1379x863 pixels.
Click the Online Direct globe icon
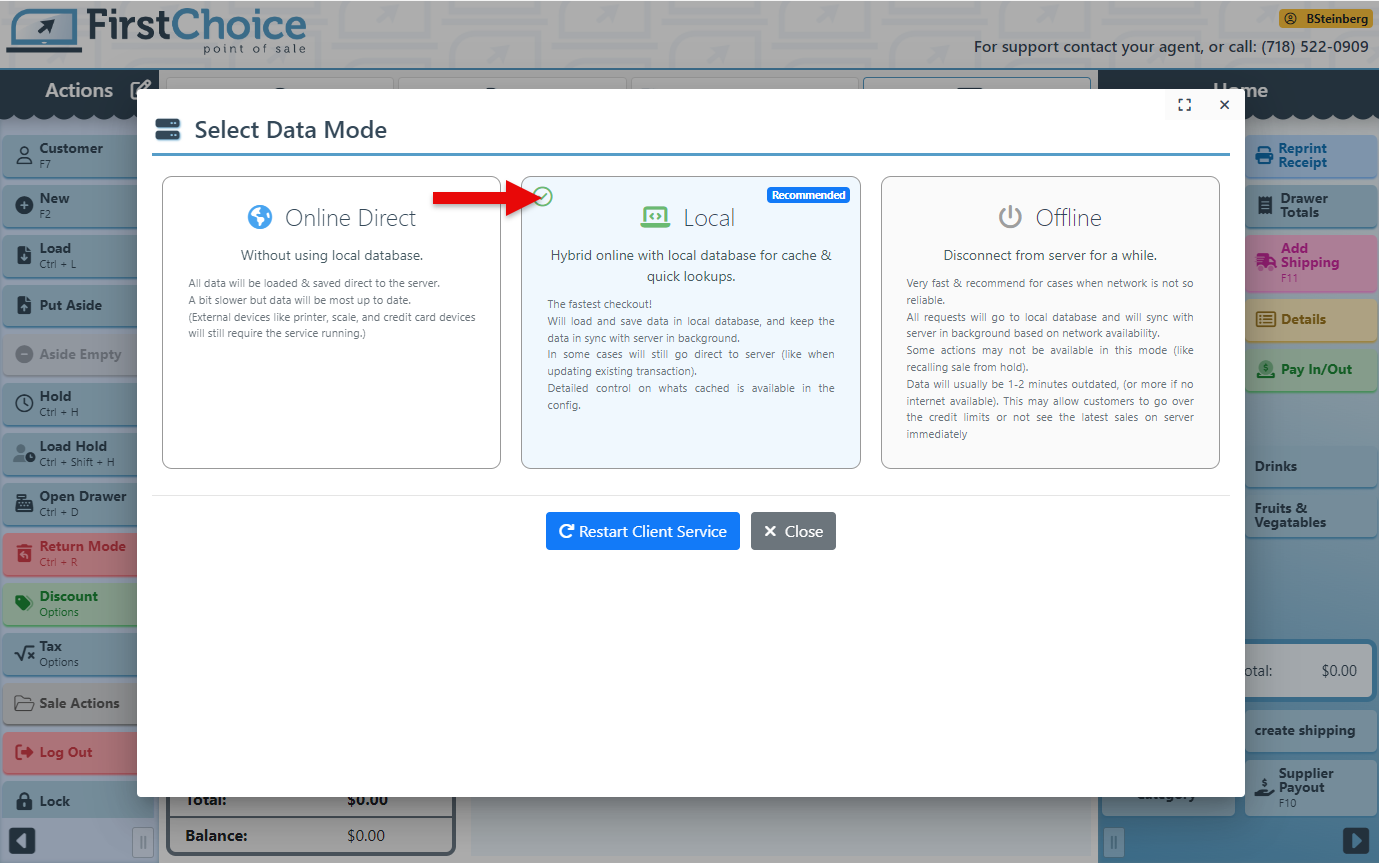(260, 217)
